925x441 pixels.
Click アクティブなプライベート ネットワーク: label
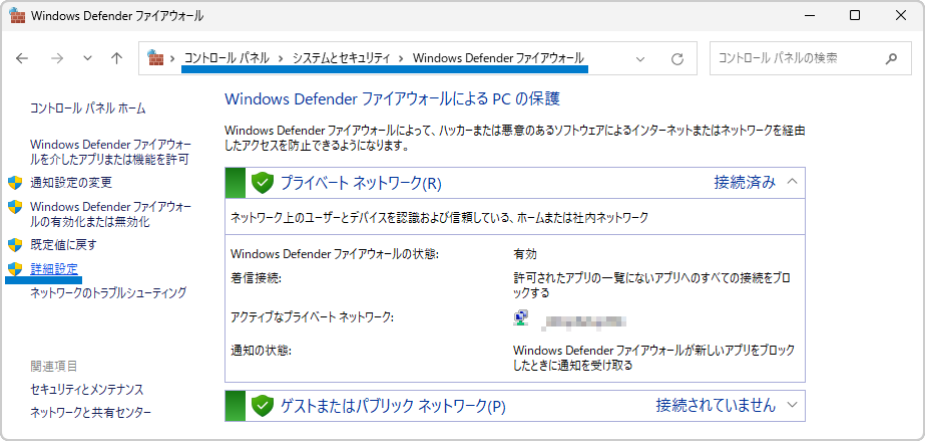tap(312, 317)
